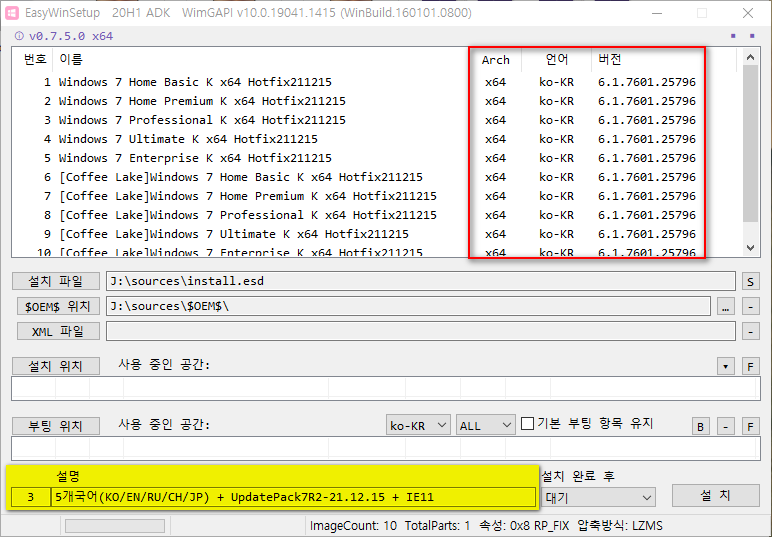Image resolution: width=772 pixels, height=537 pixels.
Task: Click the EasyWinSetup app icon in title bar
Action: [x=11, y=13]
